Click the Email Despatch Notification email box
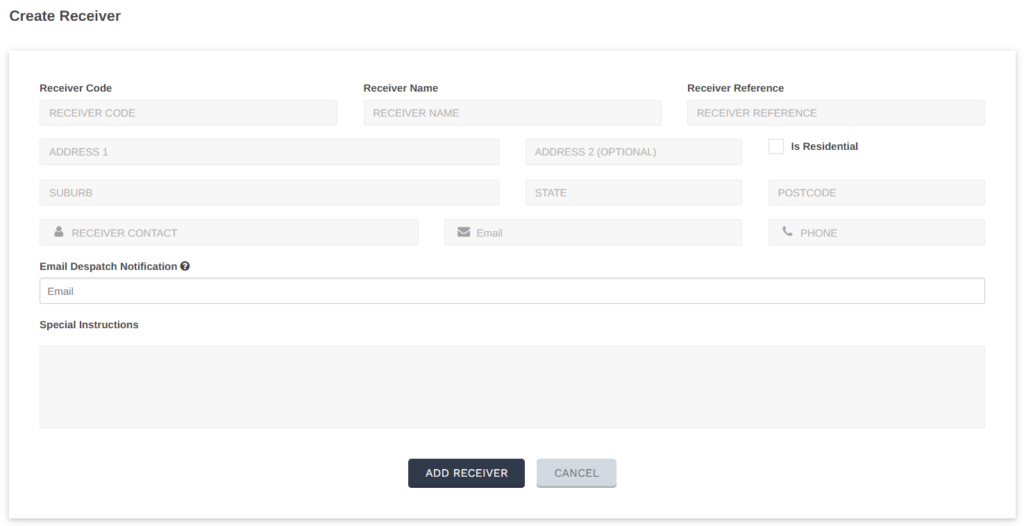 pyautogui.click(x=512, y=291)
